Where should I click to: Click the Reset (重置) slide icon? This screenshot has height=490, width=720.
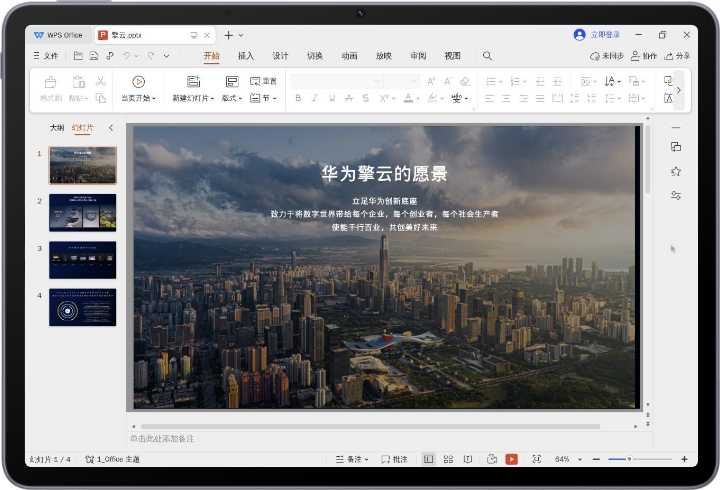tap(263, 81)
